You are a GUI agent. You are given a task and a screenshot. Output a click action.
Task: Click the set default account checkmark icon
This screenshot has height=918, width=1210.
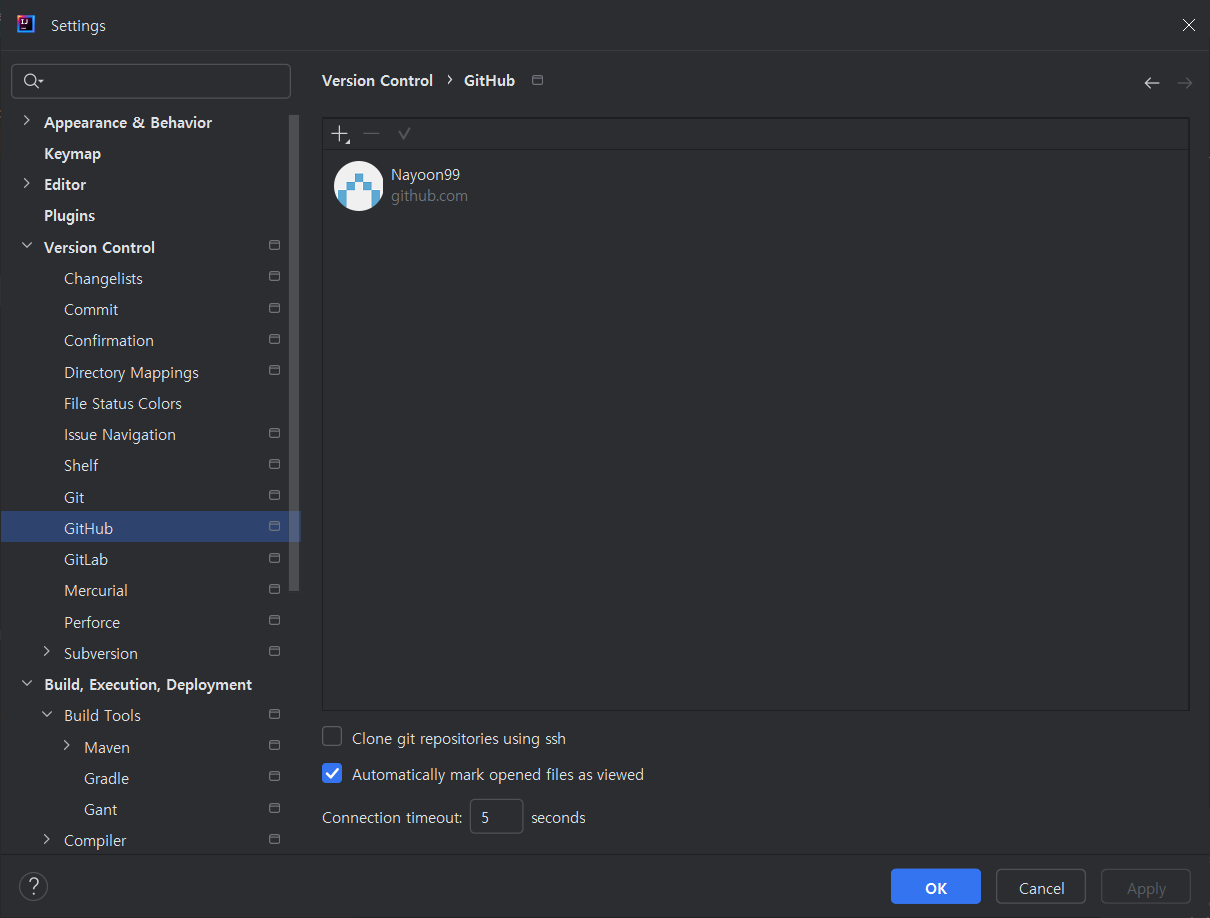[x=404, y=134]
